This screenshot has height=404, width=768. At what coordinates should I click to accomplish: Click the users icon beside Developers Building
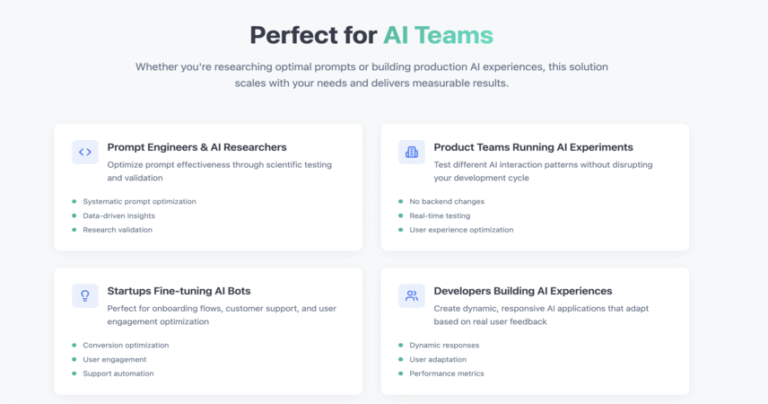pos(411,296)
